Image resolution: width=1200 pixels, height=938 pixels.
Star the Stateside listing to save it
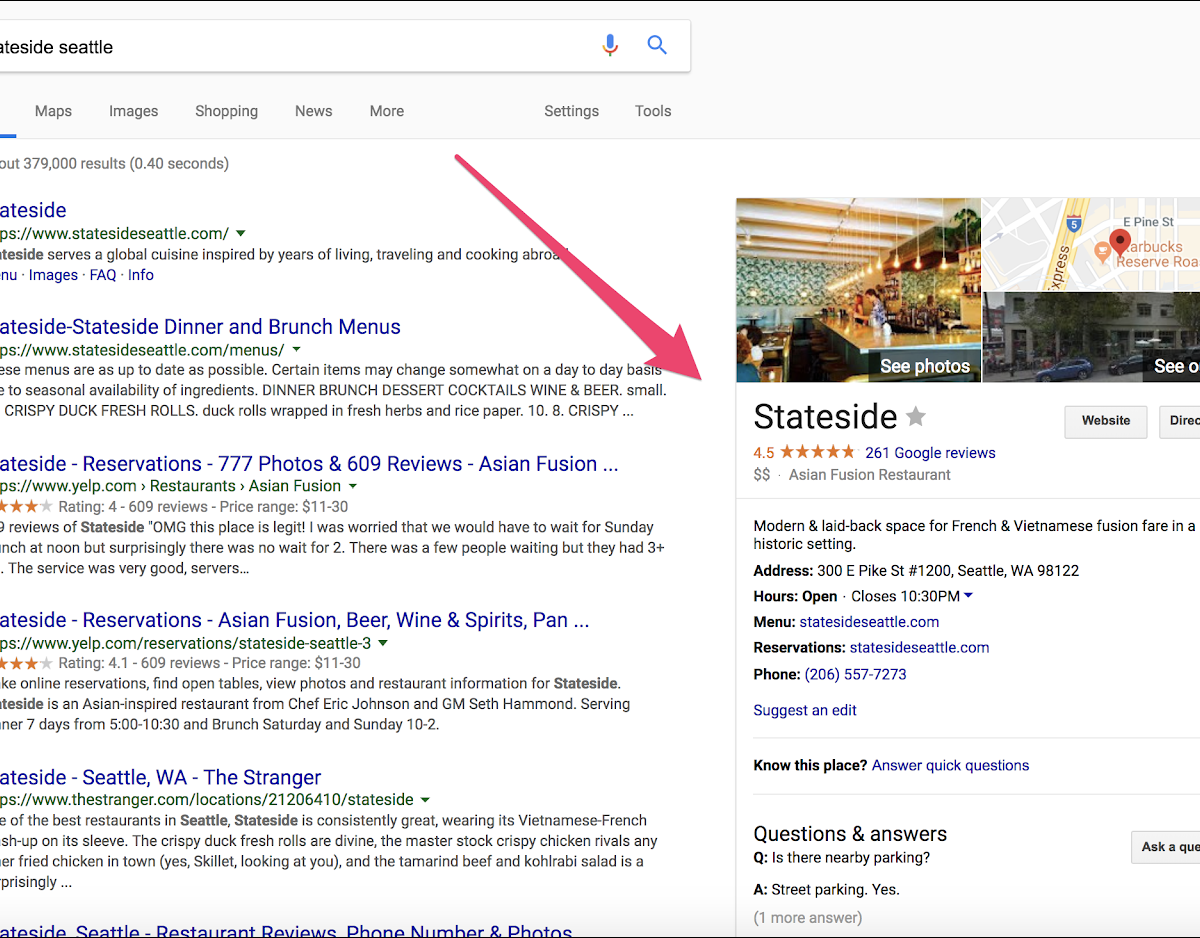(916, 417)
